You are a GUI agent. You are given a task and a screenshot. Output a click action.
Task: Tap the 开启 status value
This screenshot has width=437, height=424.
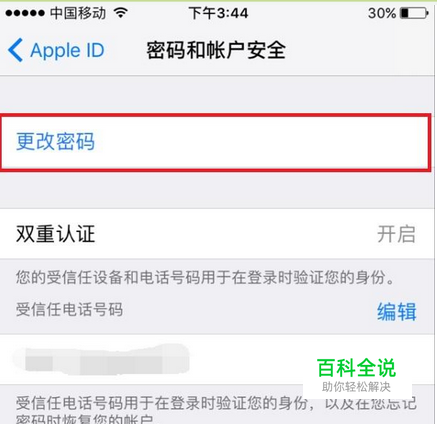[x=396, y=234]
